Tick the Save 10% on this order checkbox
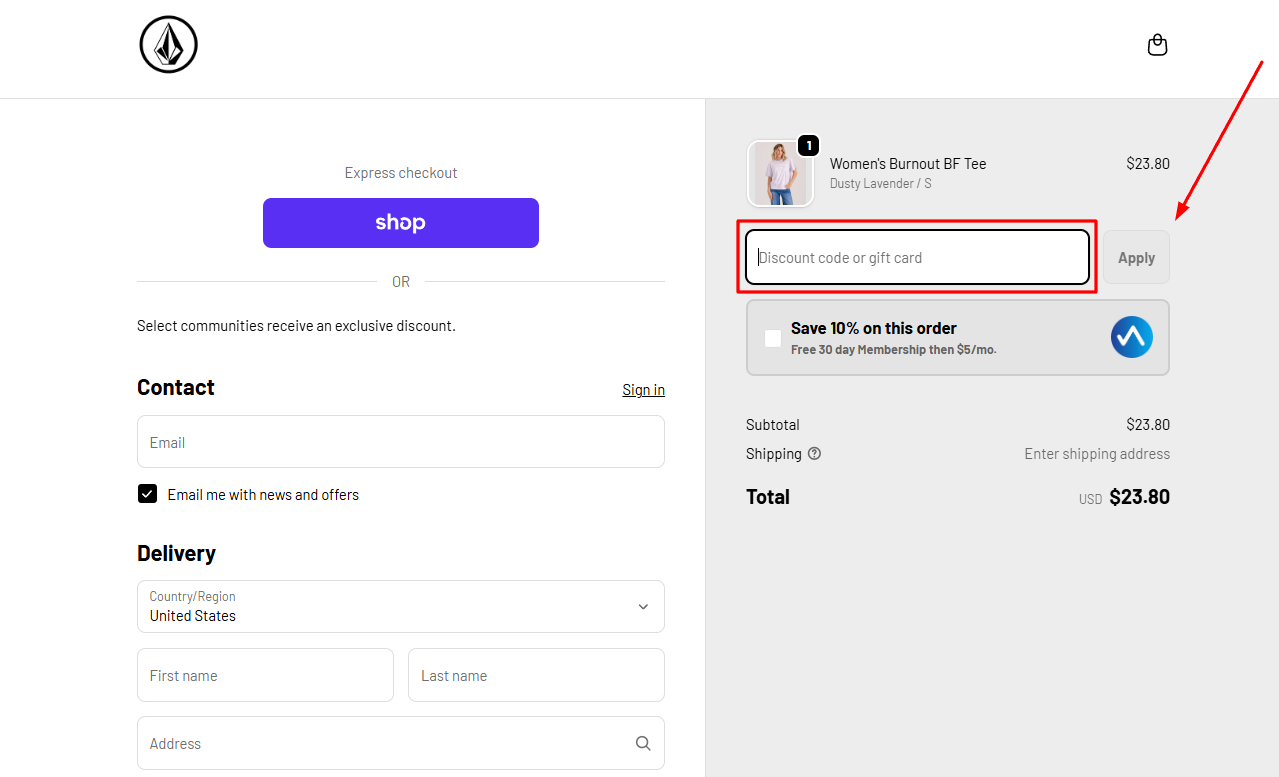The height and width of the screenshot is (777, 1279). [x=773, y=338]
